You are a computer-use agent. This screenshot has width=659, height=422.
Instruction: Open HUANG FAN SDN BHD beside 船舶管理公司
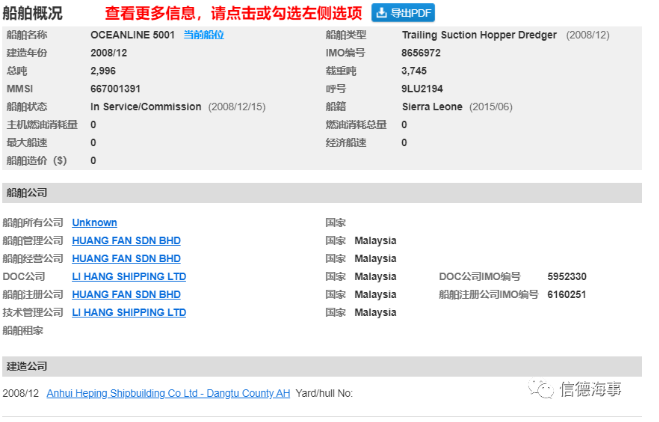pyautogui.click(x=126, y=241)
